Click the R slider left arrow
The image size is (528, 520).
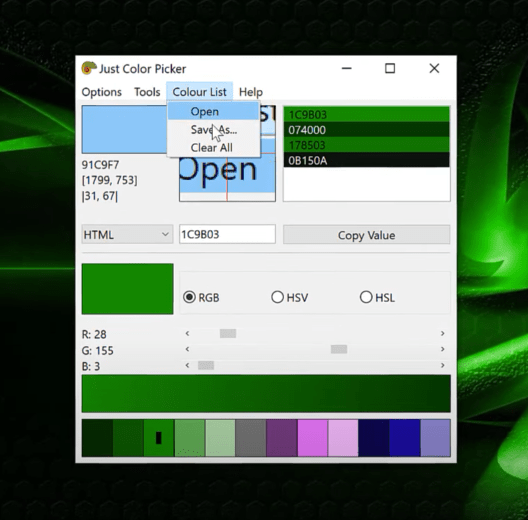187,333
